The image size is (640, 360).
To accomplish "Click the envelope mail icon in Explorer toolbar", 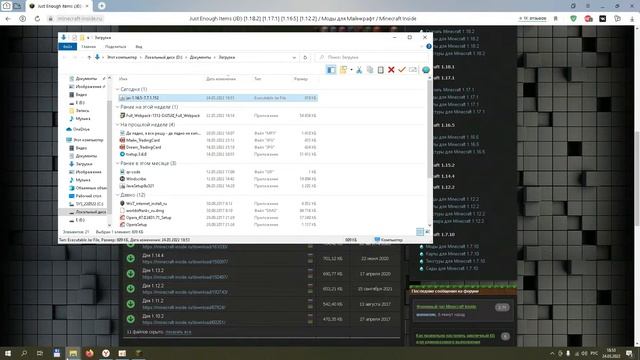I will 413,70.
